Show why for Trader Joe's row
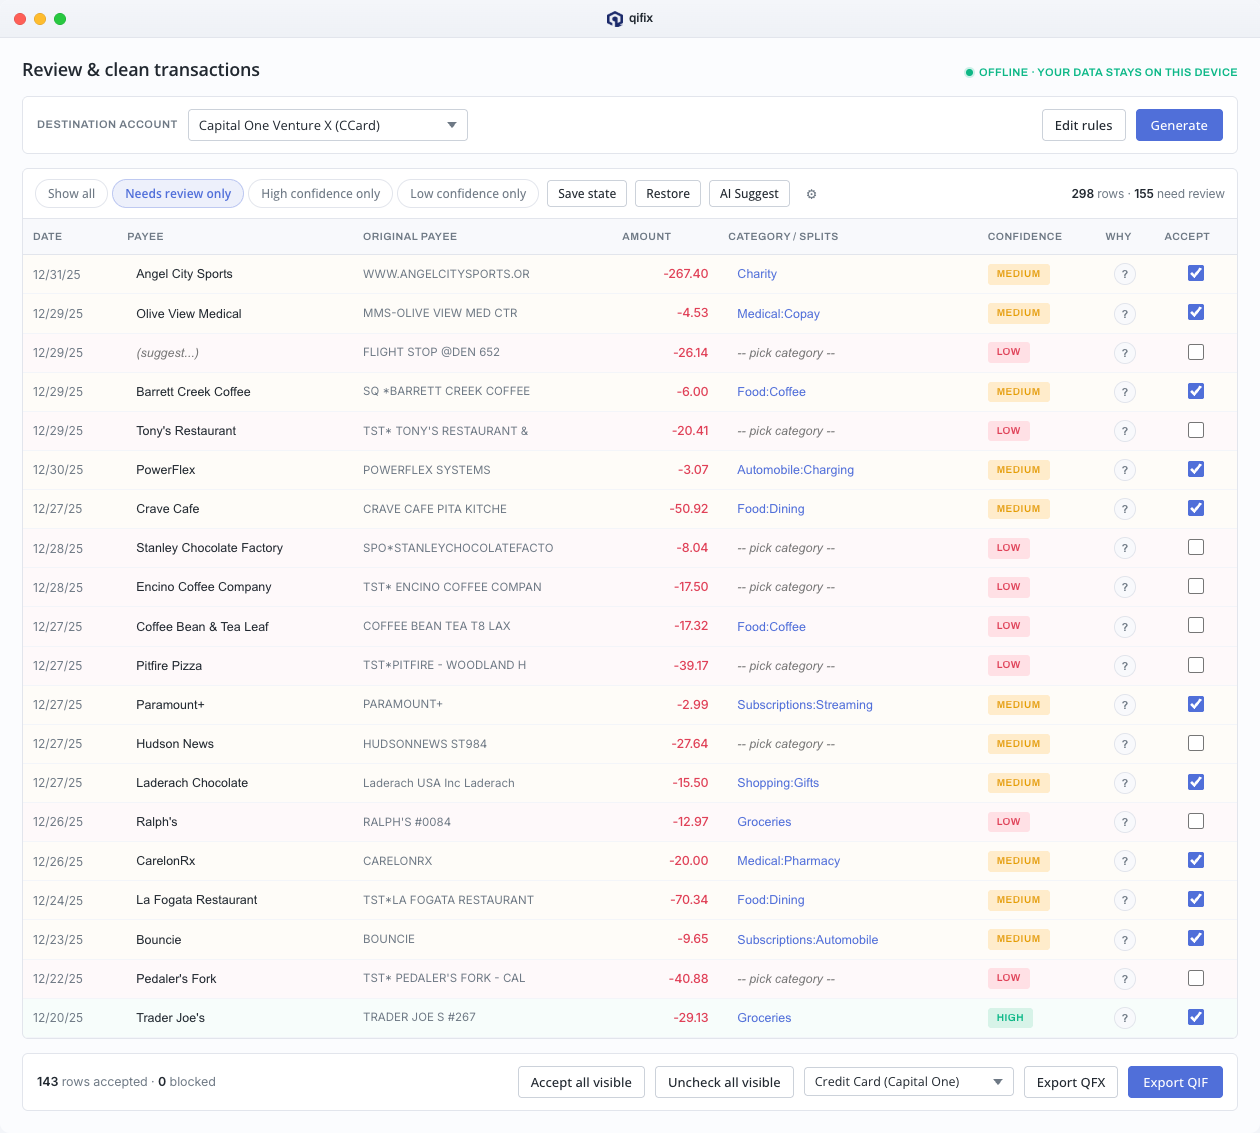1260x1133 pixels. pyautogui.click(x=1125, y=1018)
